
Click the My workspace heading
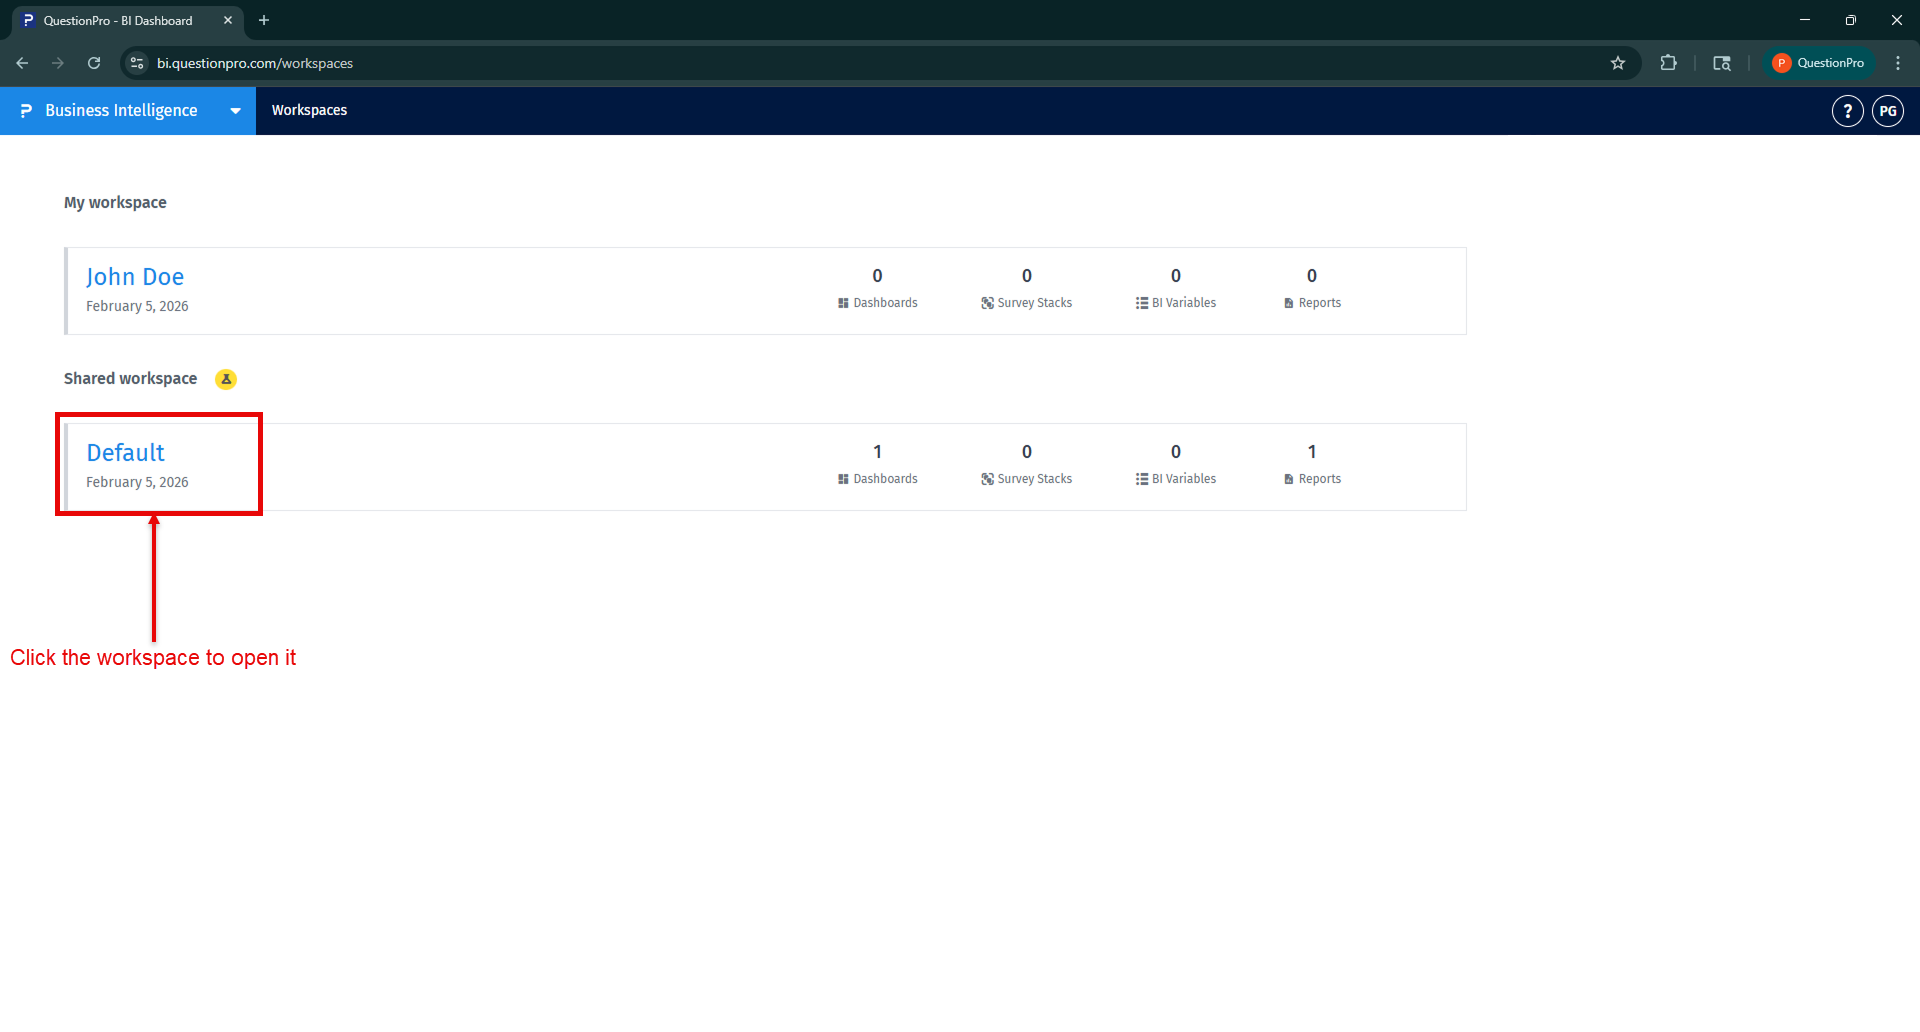tap(115, 202)
